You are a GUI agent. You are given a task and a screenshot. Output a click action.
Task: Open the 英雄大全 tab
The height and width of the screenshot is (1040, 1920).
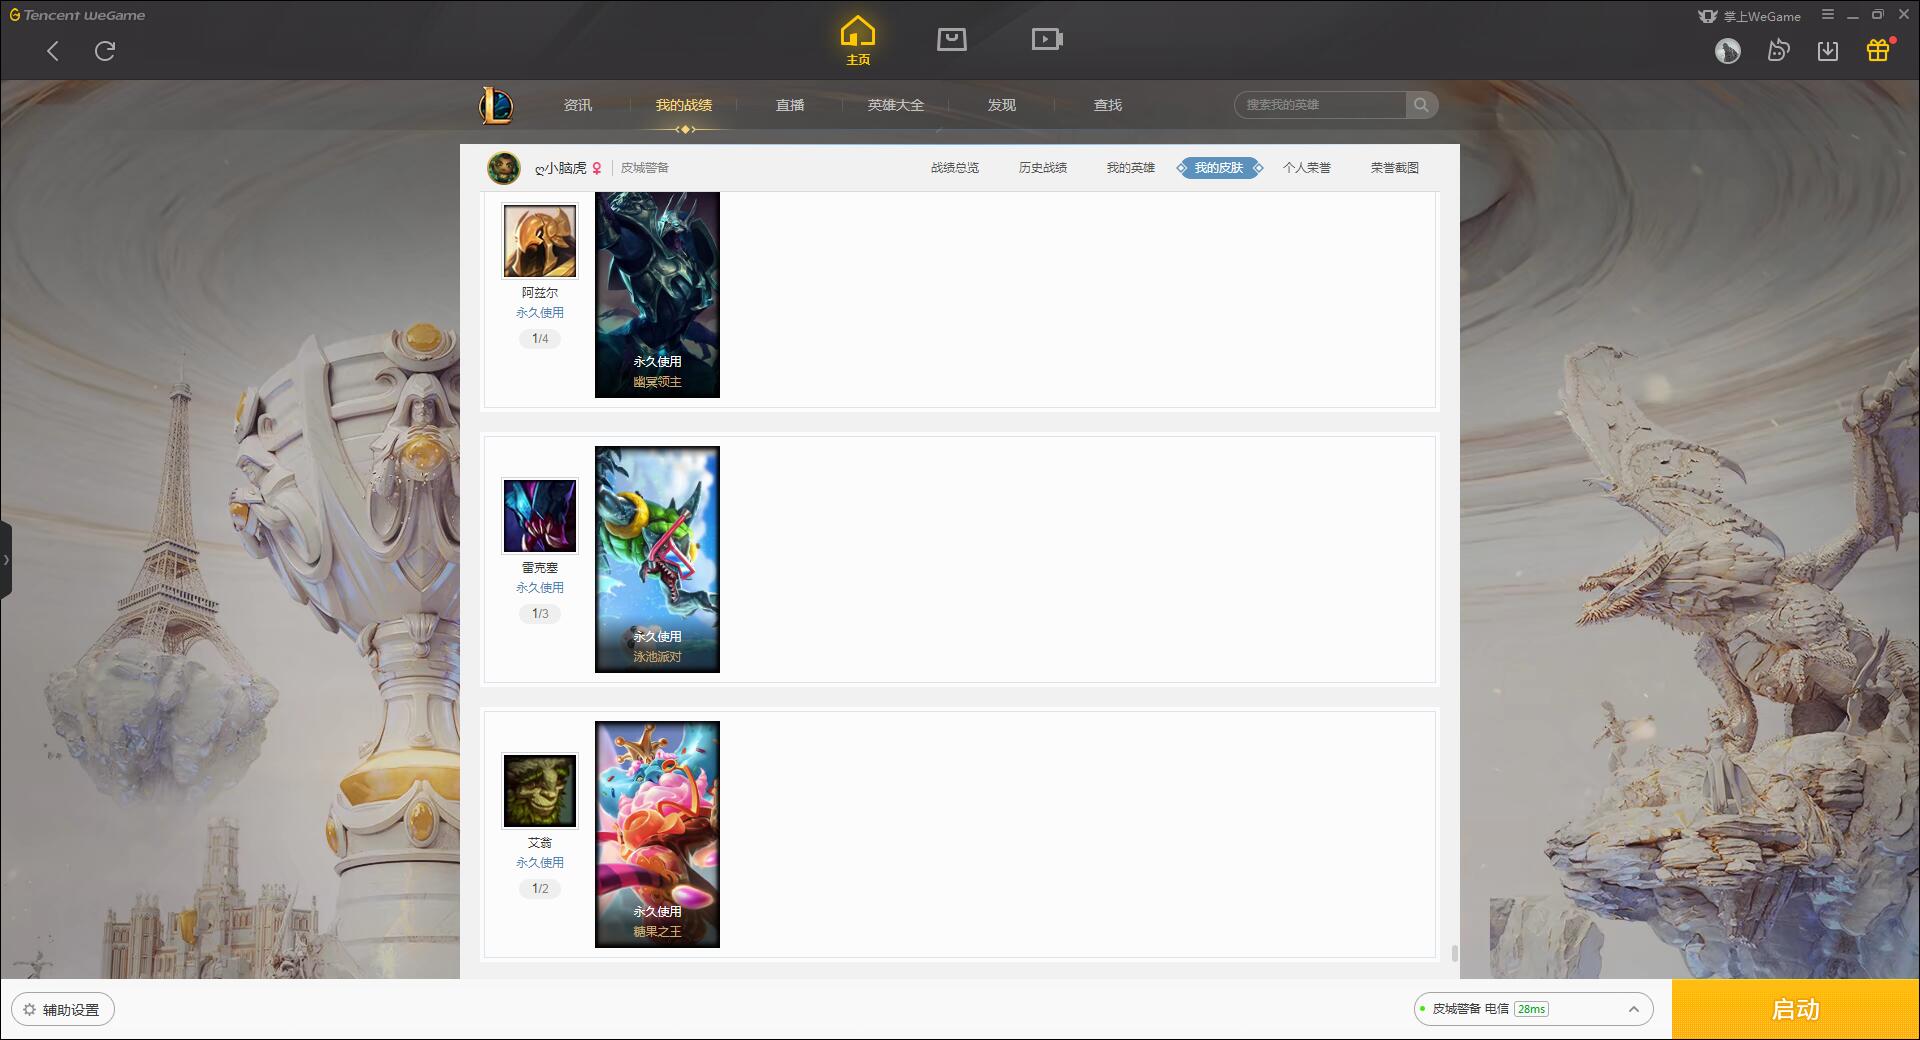click(896, 105)
